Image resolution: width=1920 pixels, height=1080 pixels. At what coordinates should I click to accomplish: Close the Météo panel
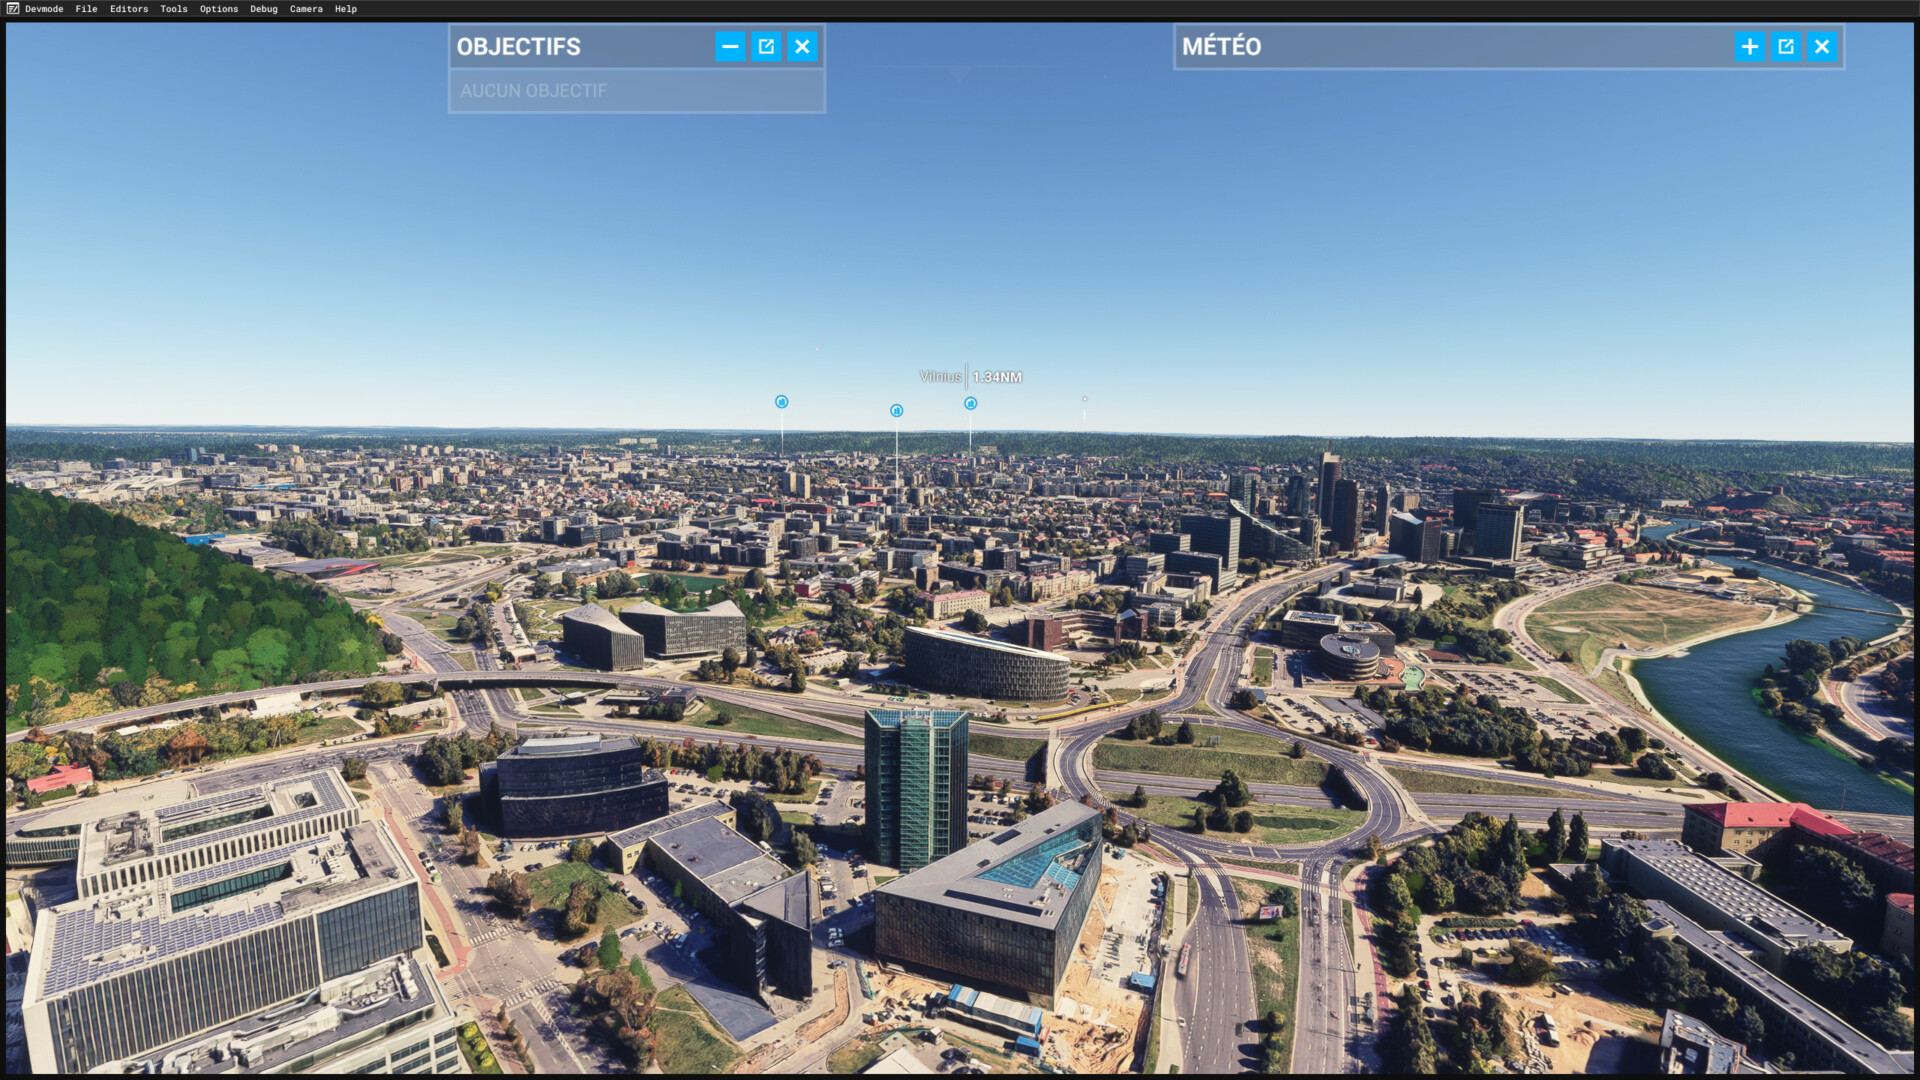point(1822,47)
